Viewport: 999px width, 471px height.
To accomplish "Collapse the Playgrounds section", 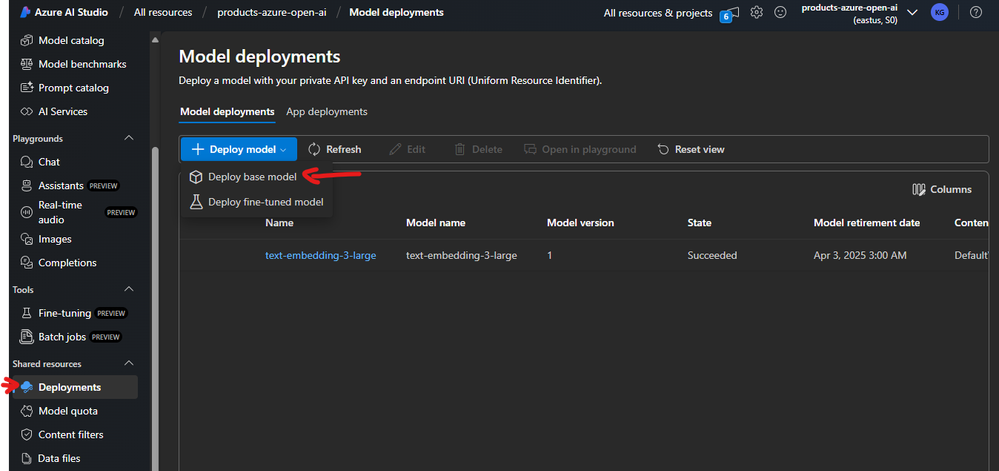I will (129, 138).
